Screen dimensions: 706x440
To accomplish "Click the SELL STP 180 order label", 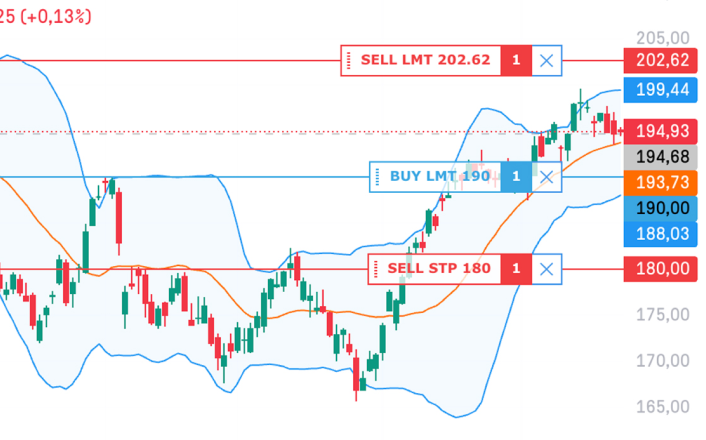I will [439, 268].
